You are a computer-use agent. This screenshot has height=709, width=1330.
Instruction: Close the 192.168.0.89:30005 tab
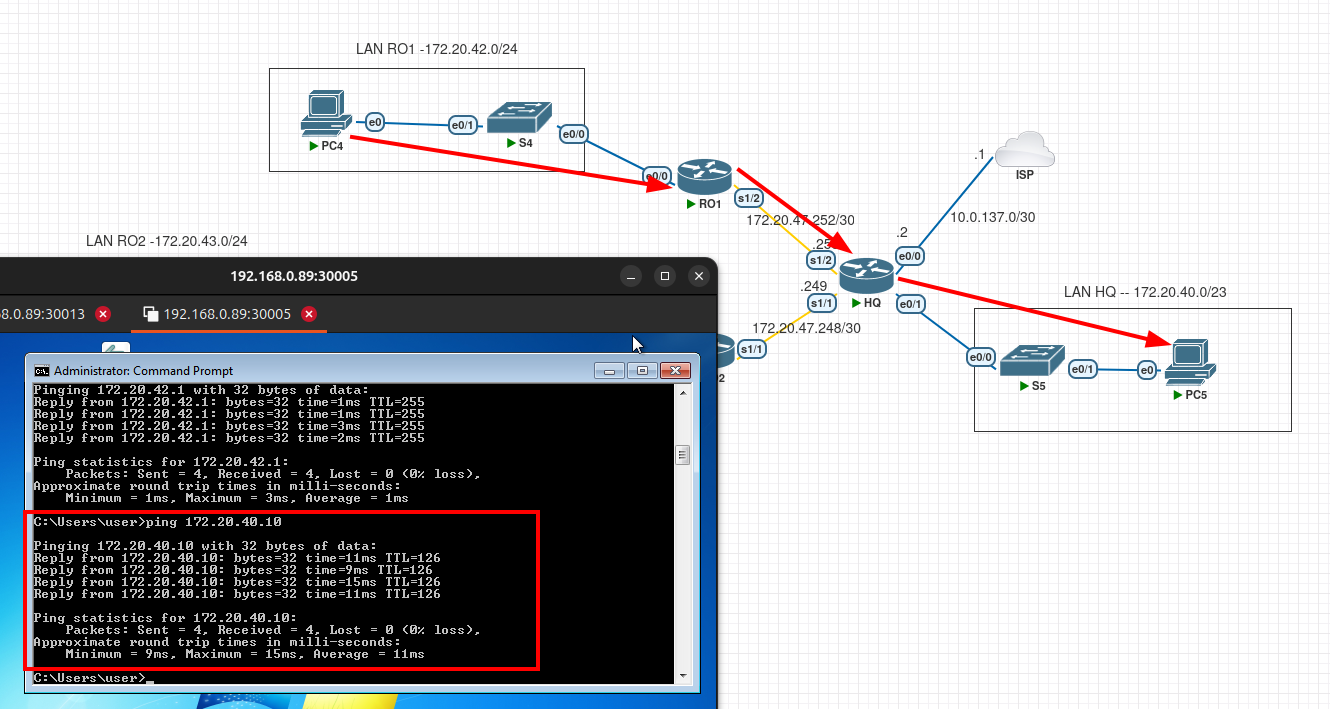point(309,314)
